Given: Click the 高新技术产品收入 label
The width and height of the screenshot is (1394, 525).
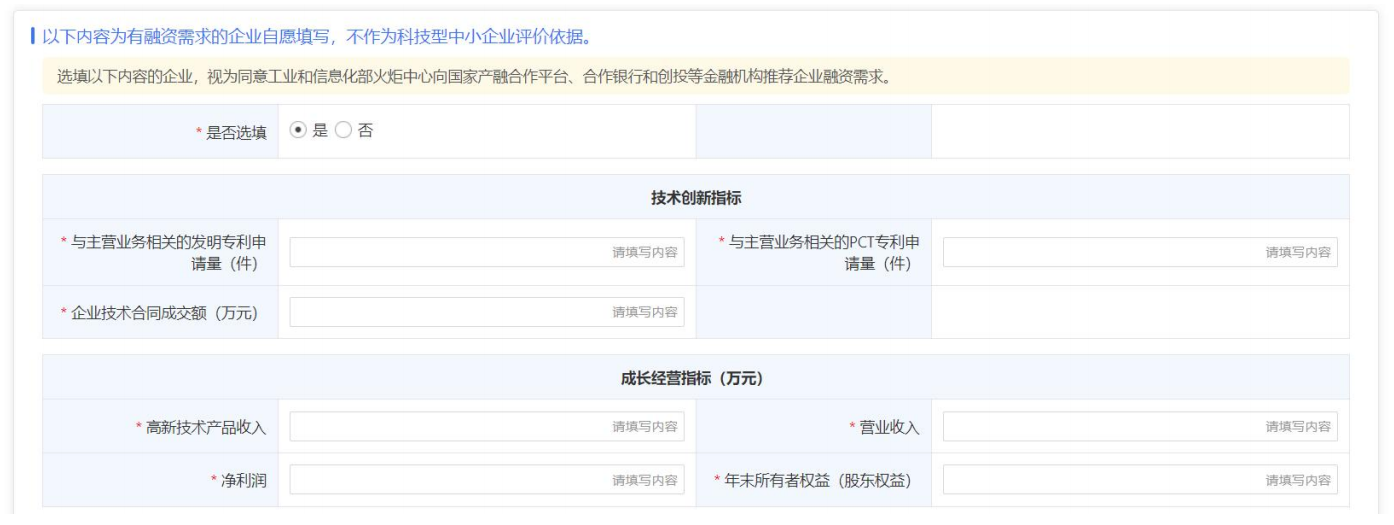Looking at the screenshot, I should tap(205, 428).
